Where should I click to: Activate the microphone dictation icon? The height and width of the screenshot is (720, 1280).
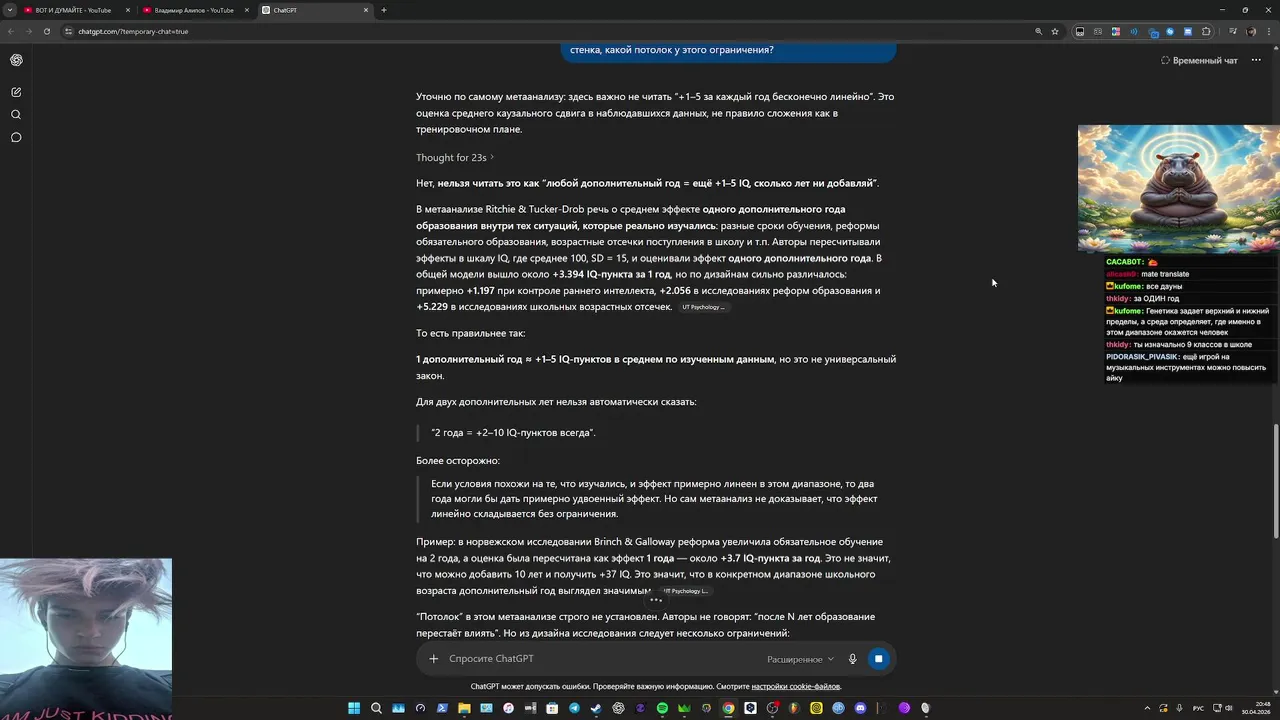[853, 659]
